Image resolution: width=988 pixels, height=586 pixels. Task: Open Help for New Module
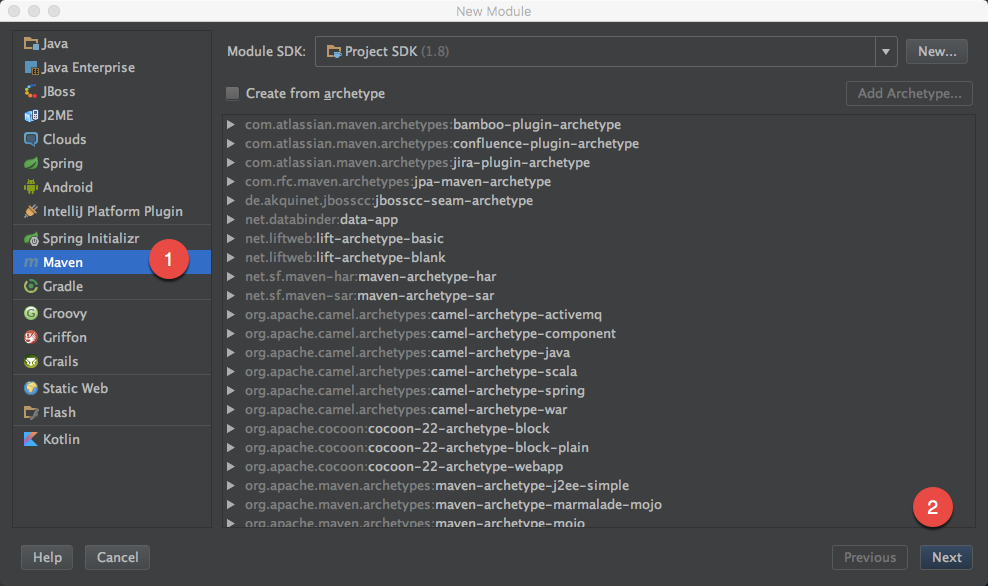click(x=47, y=558)
